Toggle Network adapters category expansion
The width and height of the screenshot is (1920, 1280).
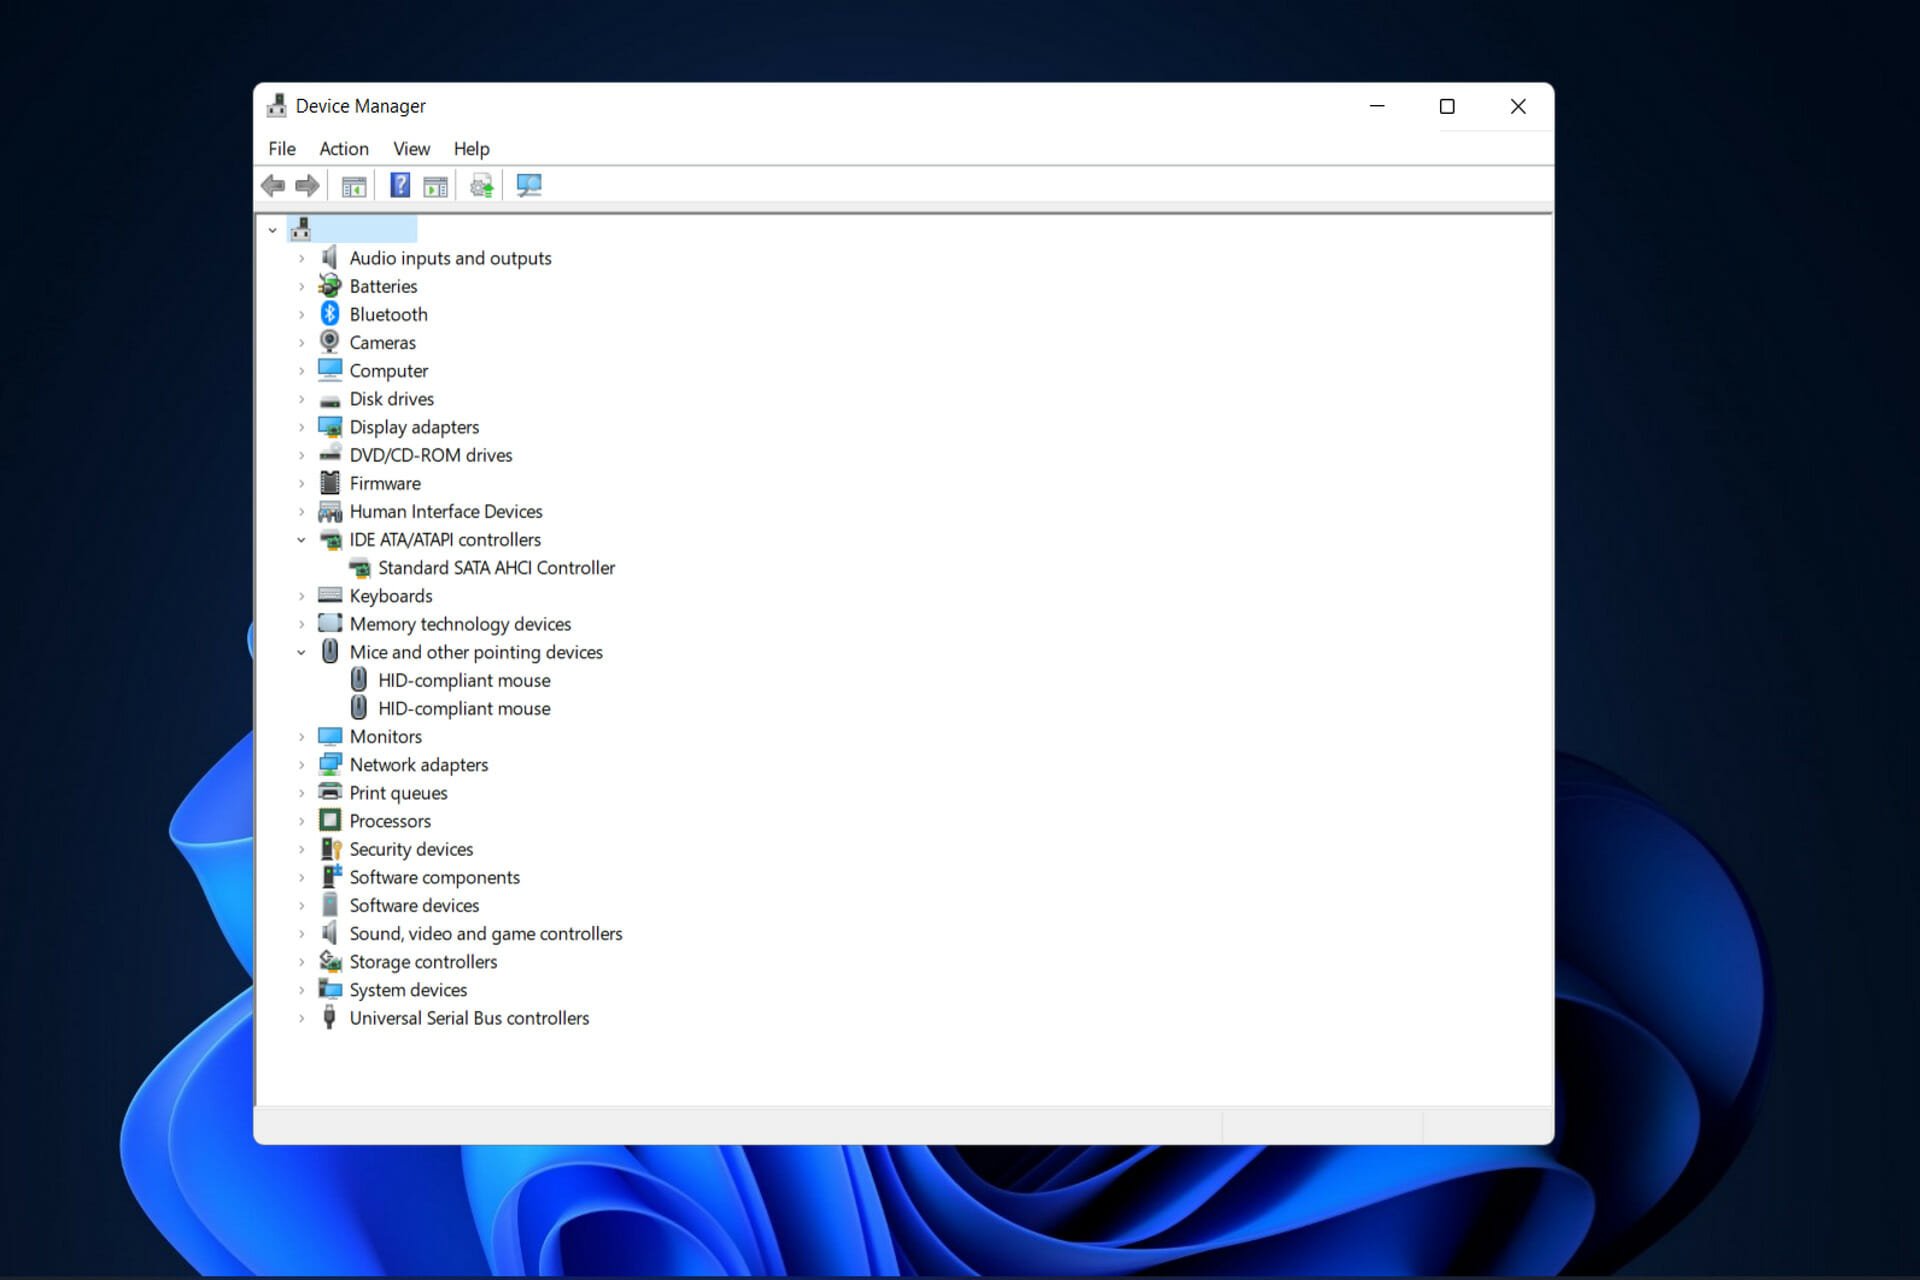click(299, 764)
